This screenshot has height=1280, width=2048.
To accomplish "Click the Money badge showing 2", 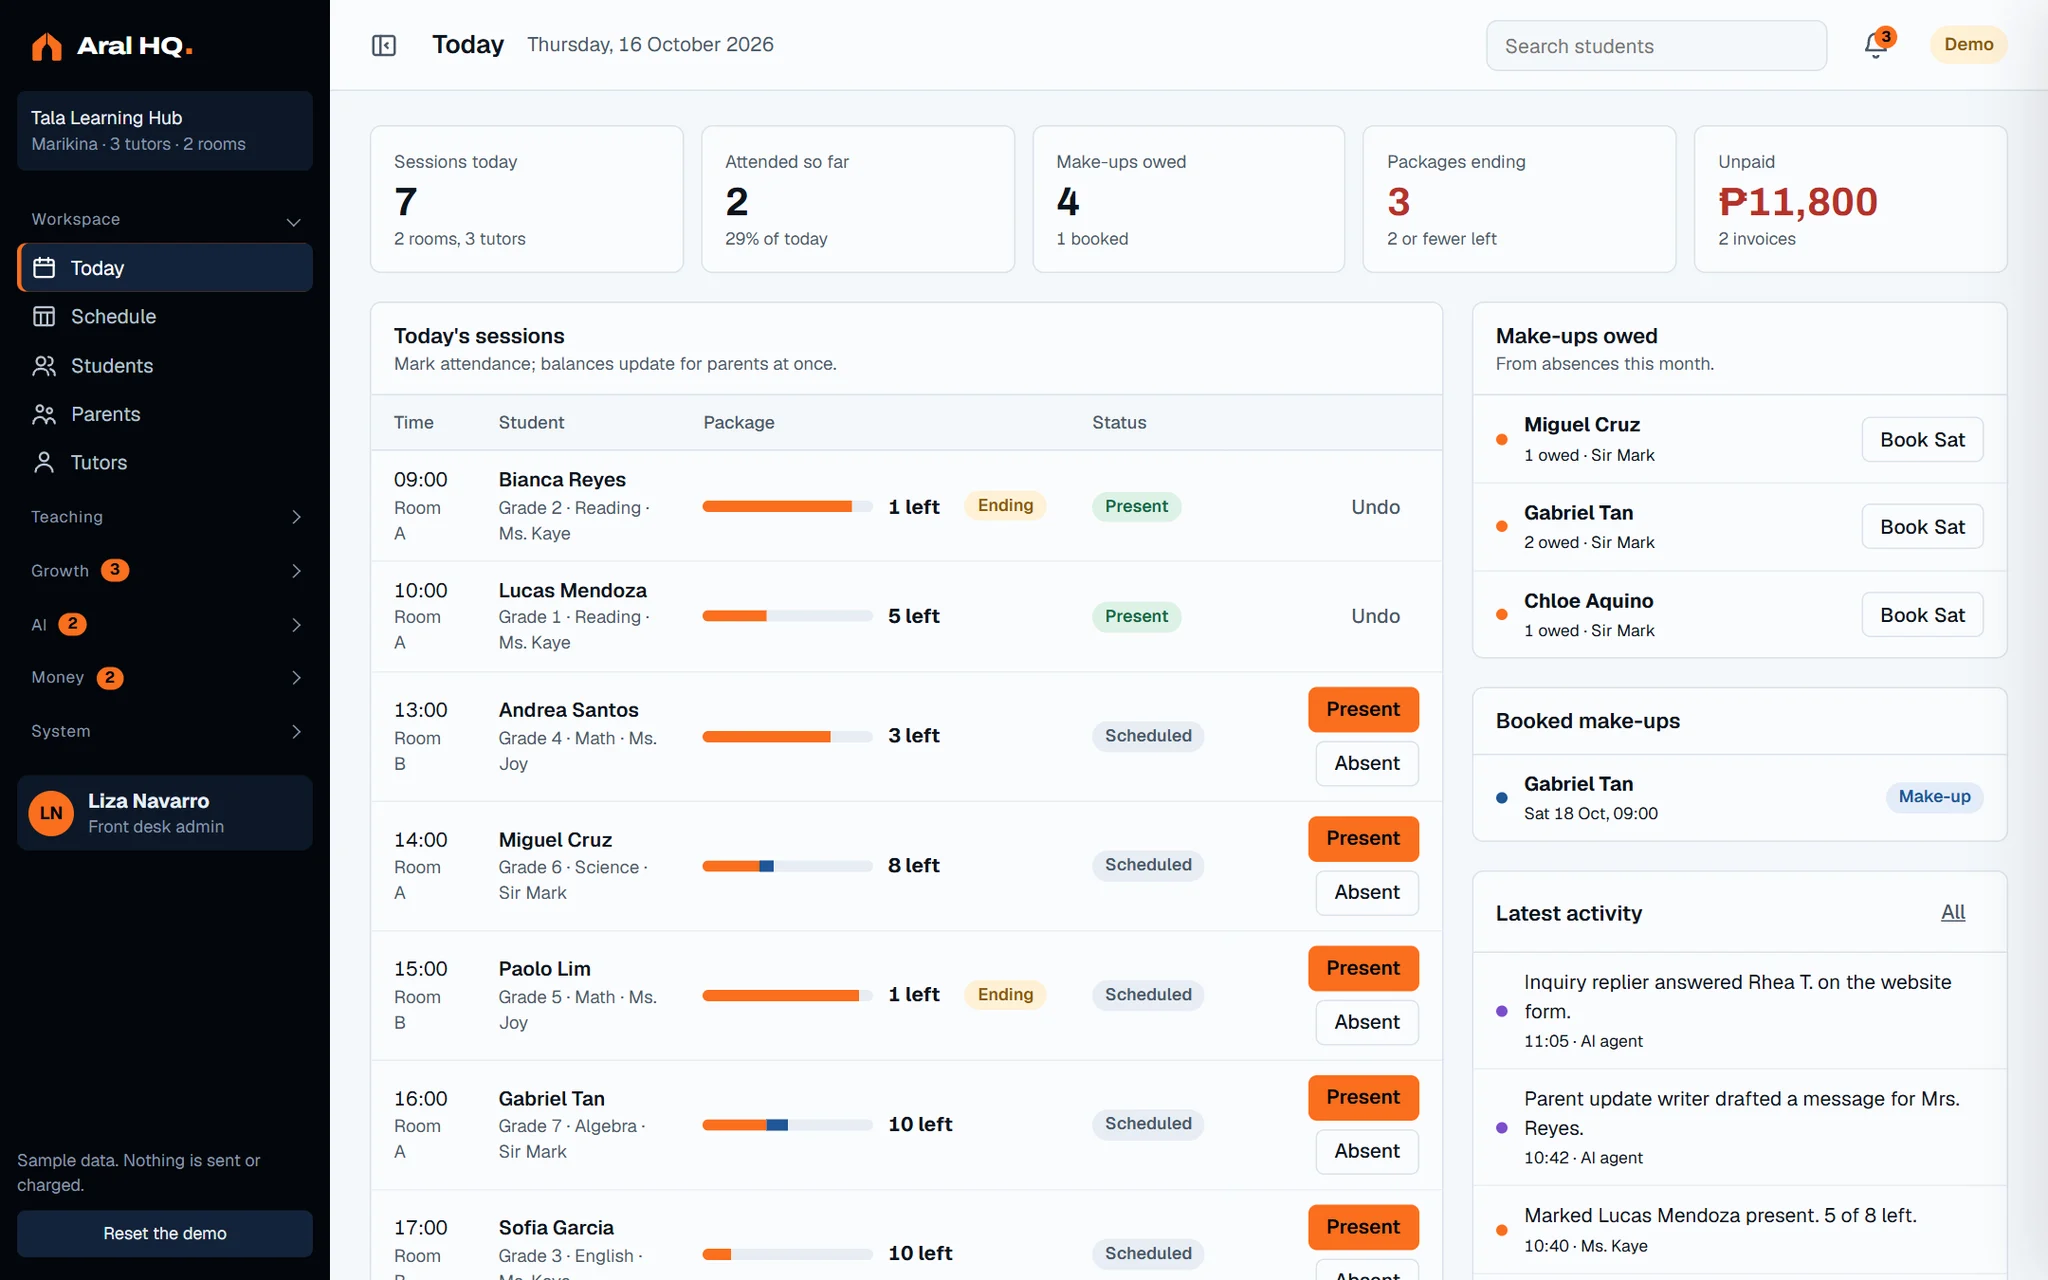I will [110, 678].
